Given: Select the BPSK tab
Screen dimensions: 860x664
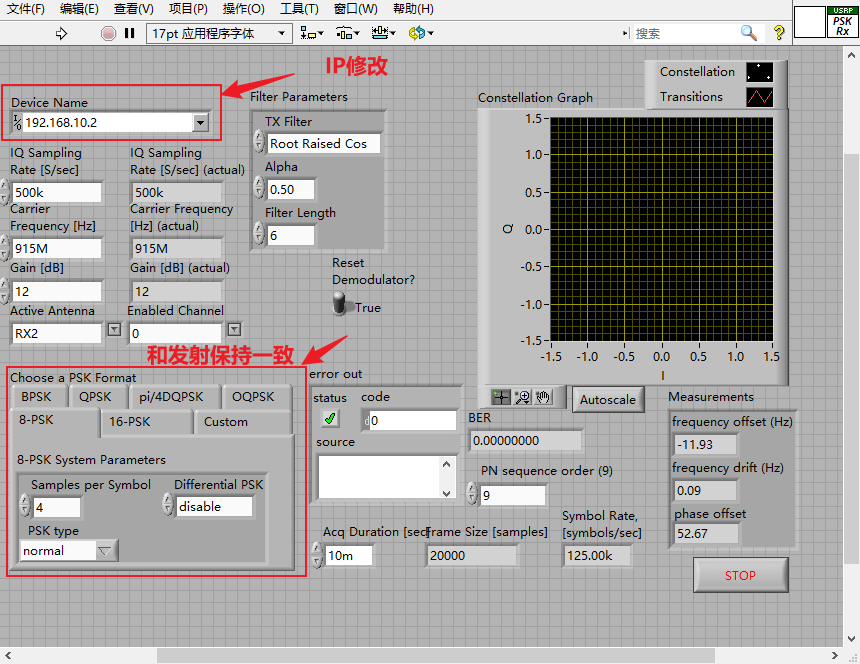Looking at the screenshot, I should 37,396.
